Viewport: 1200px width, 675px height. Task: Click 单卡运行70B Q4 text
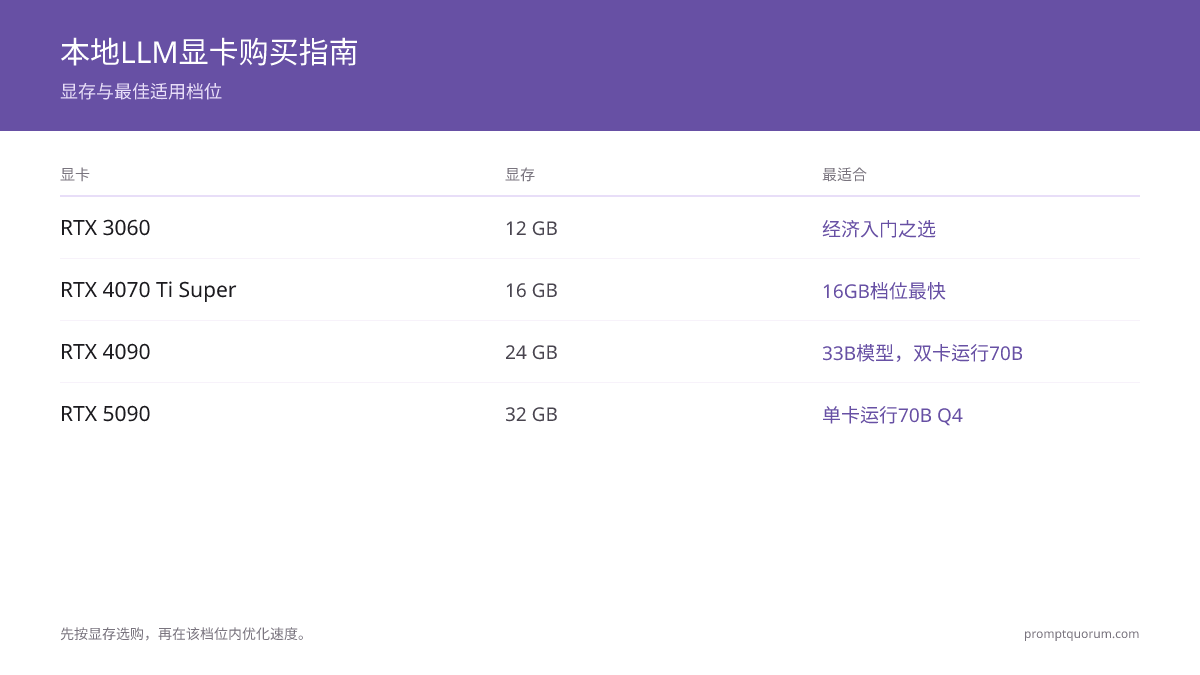892,415
